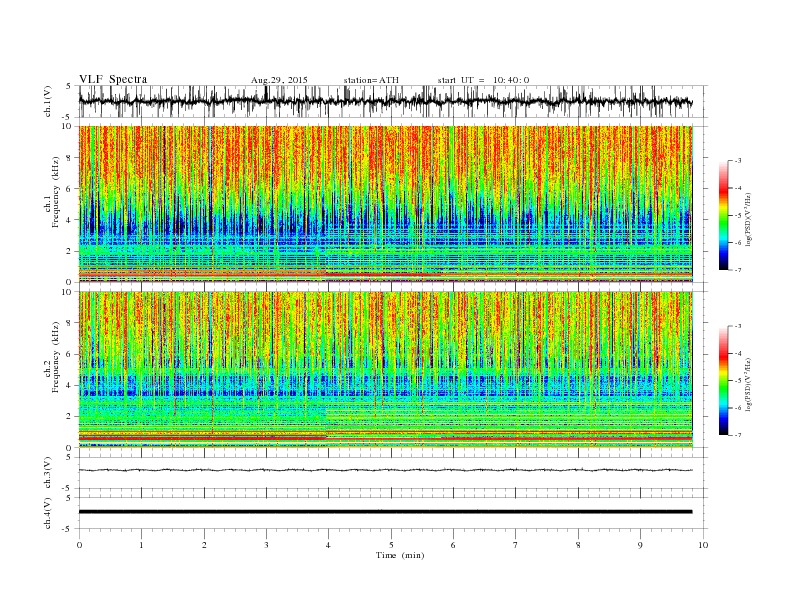Click the "-4" label on ch.2 color scale
The image size is (792, 612).
pos(737,353)
